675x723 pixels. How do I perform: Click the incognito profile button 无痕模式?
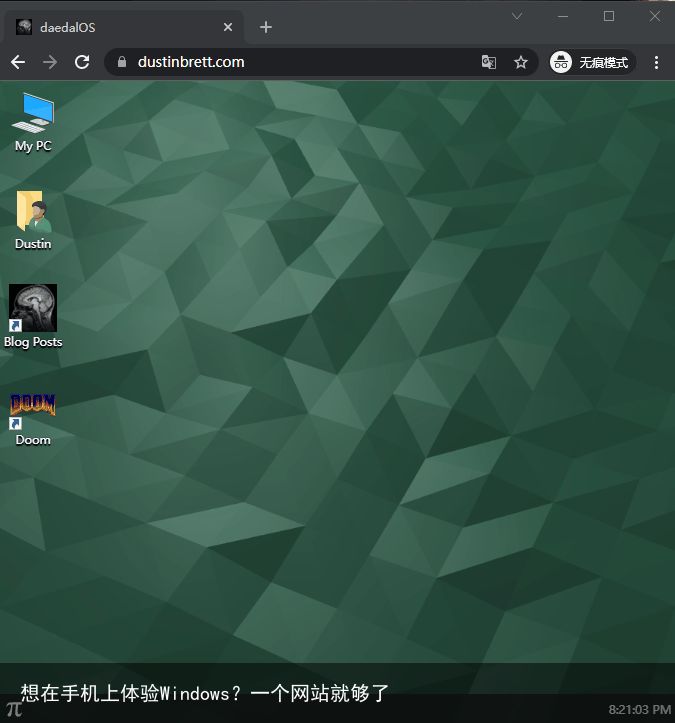pyautogui.click(x=592, y=62)
